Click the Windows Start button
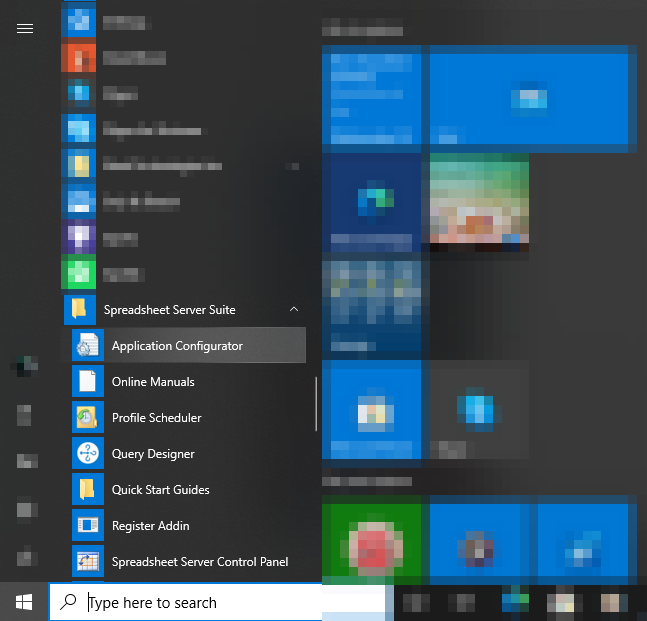Viewport: 647px width, 621px height. tap(24, 602)
